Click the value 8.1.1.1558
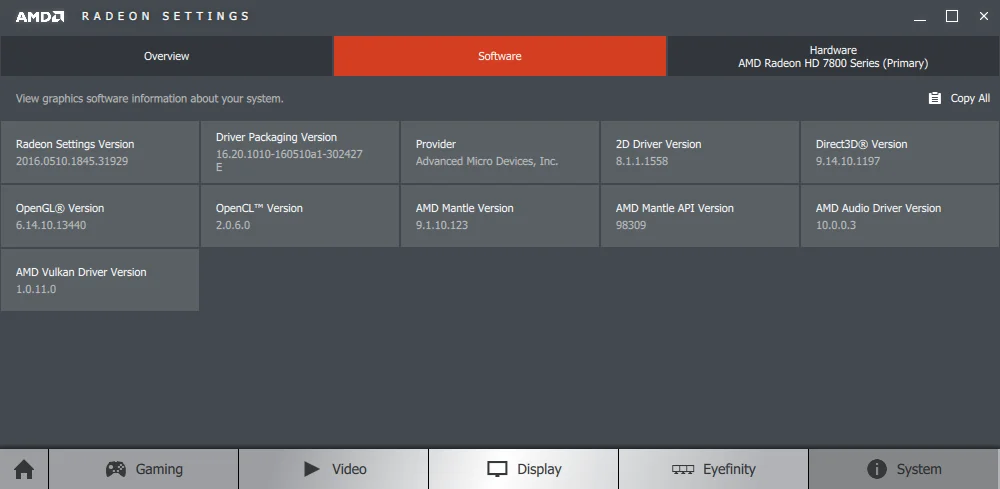 642,161
